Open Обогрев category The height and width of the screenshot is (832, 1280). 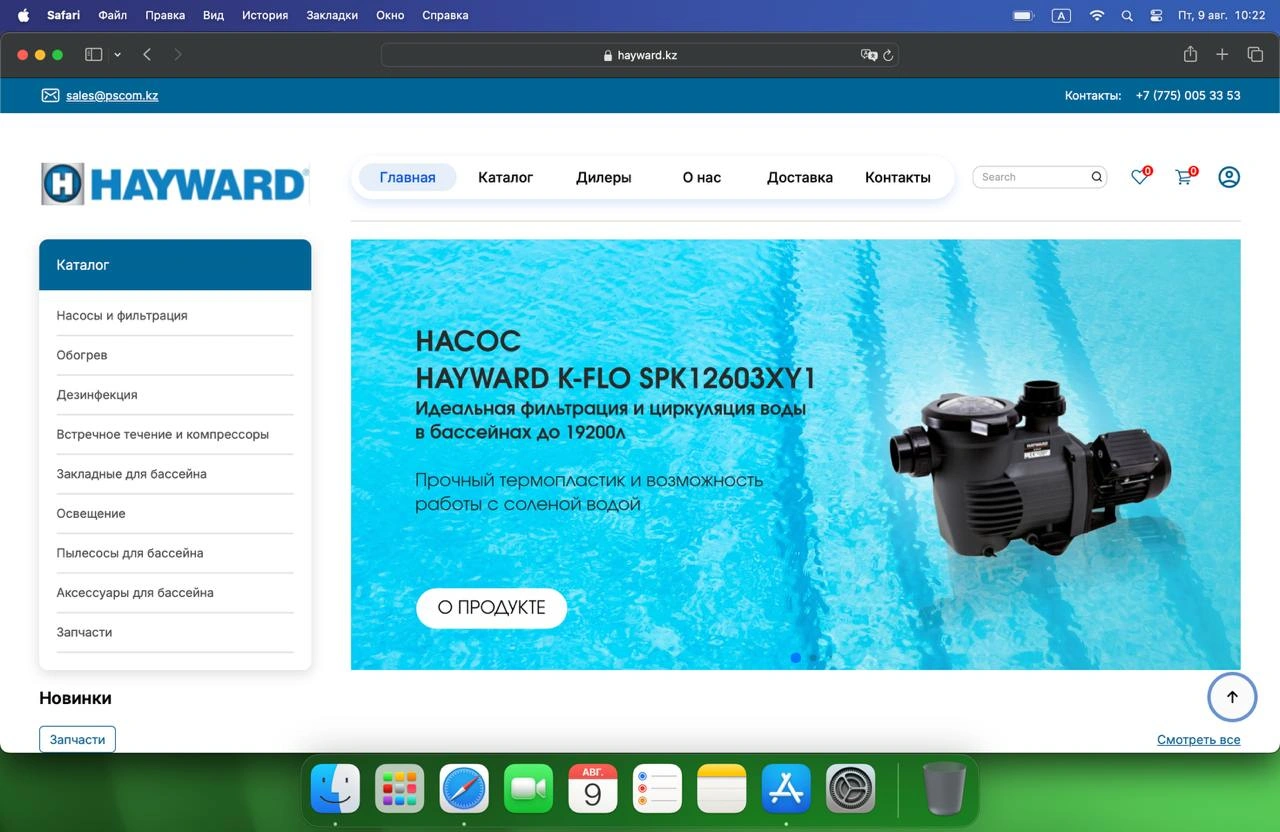[x=82, y=355]
